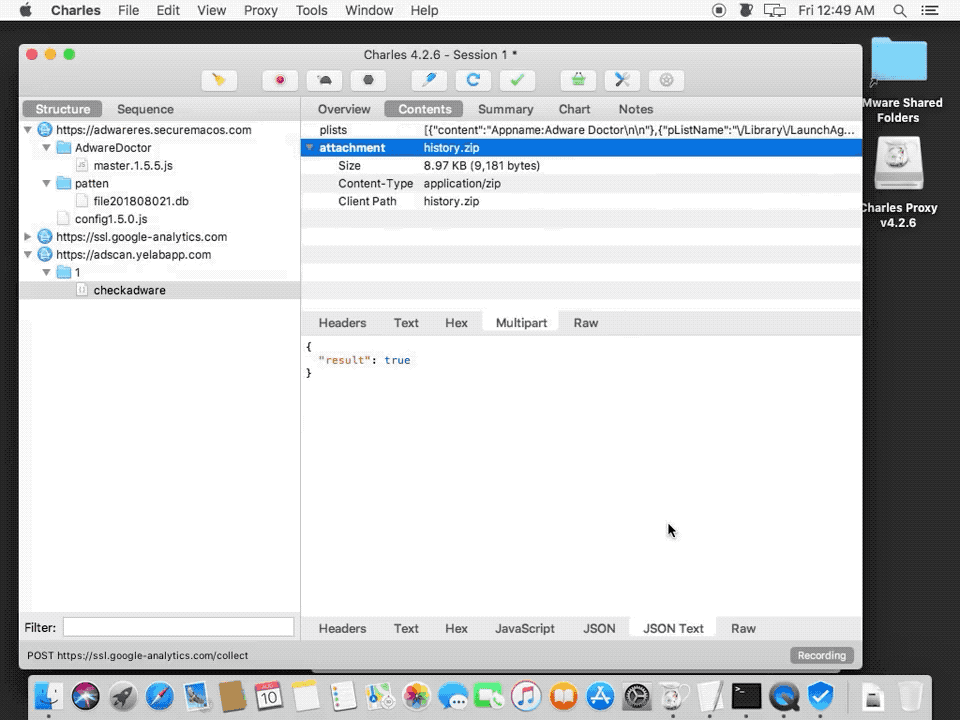The height and width of the screenshot is (720, 960).
Task: Select the plists row in multipart table
Action: point(582,130)
